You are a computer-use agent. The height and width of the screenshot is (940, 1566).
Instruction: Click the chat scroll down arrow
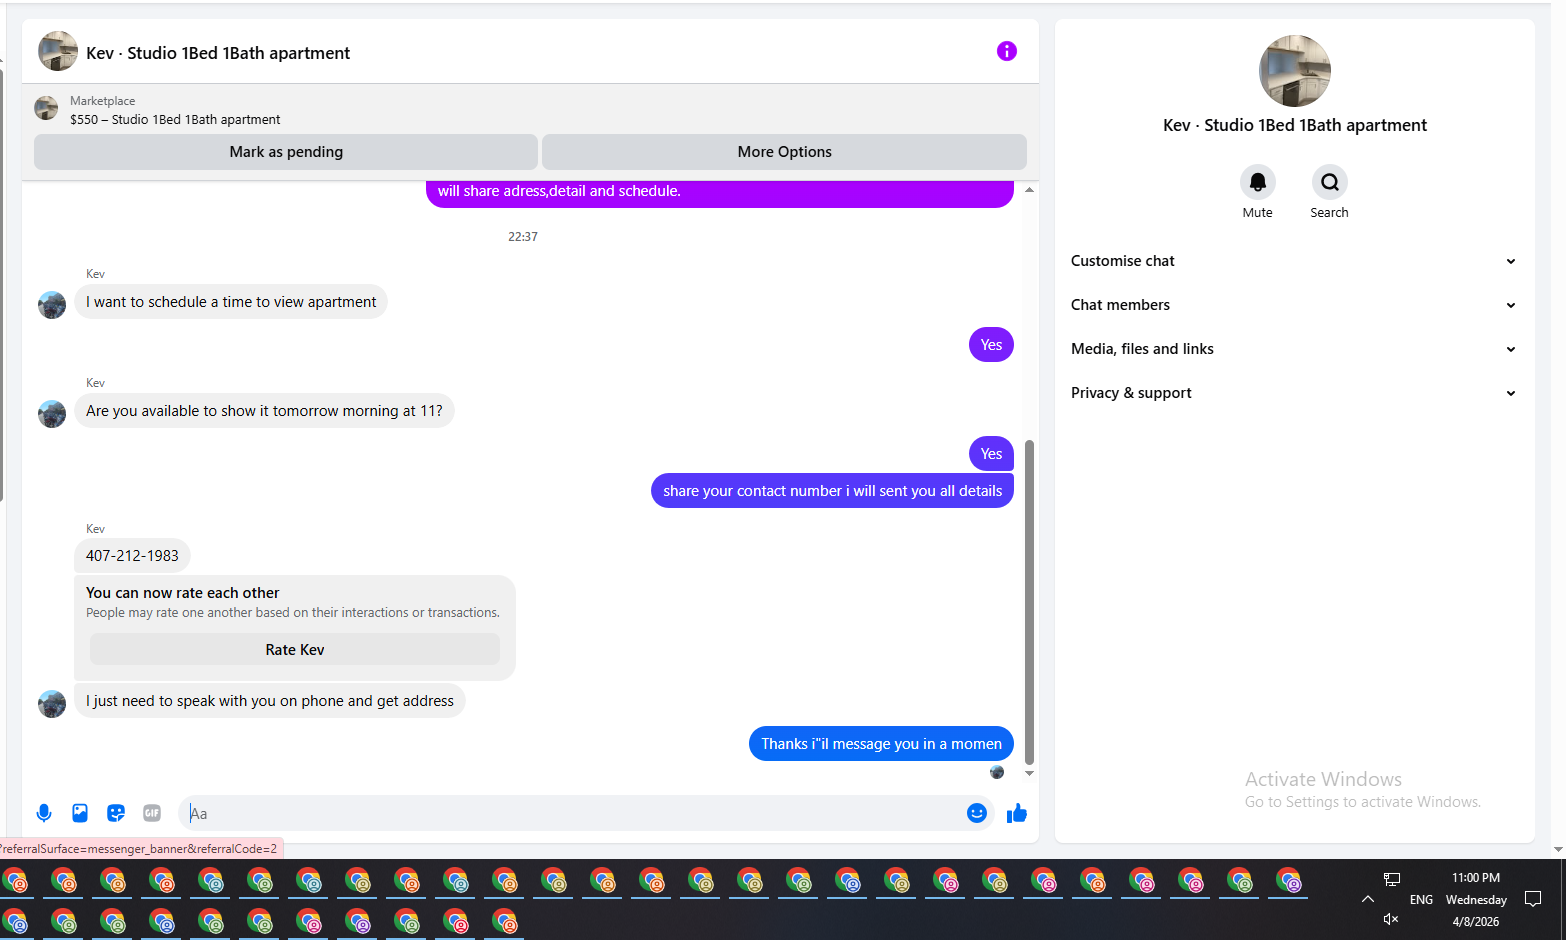1029,773
